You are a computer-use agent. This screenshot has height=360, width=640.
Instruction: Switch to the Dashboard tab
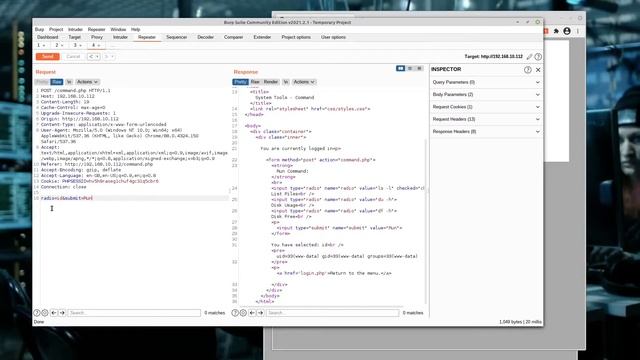[x=47, y=37]
